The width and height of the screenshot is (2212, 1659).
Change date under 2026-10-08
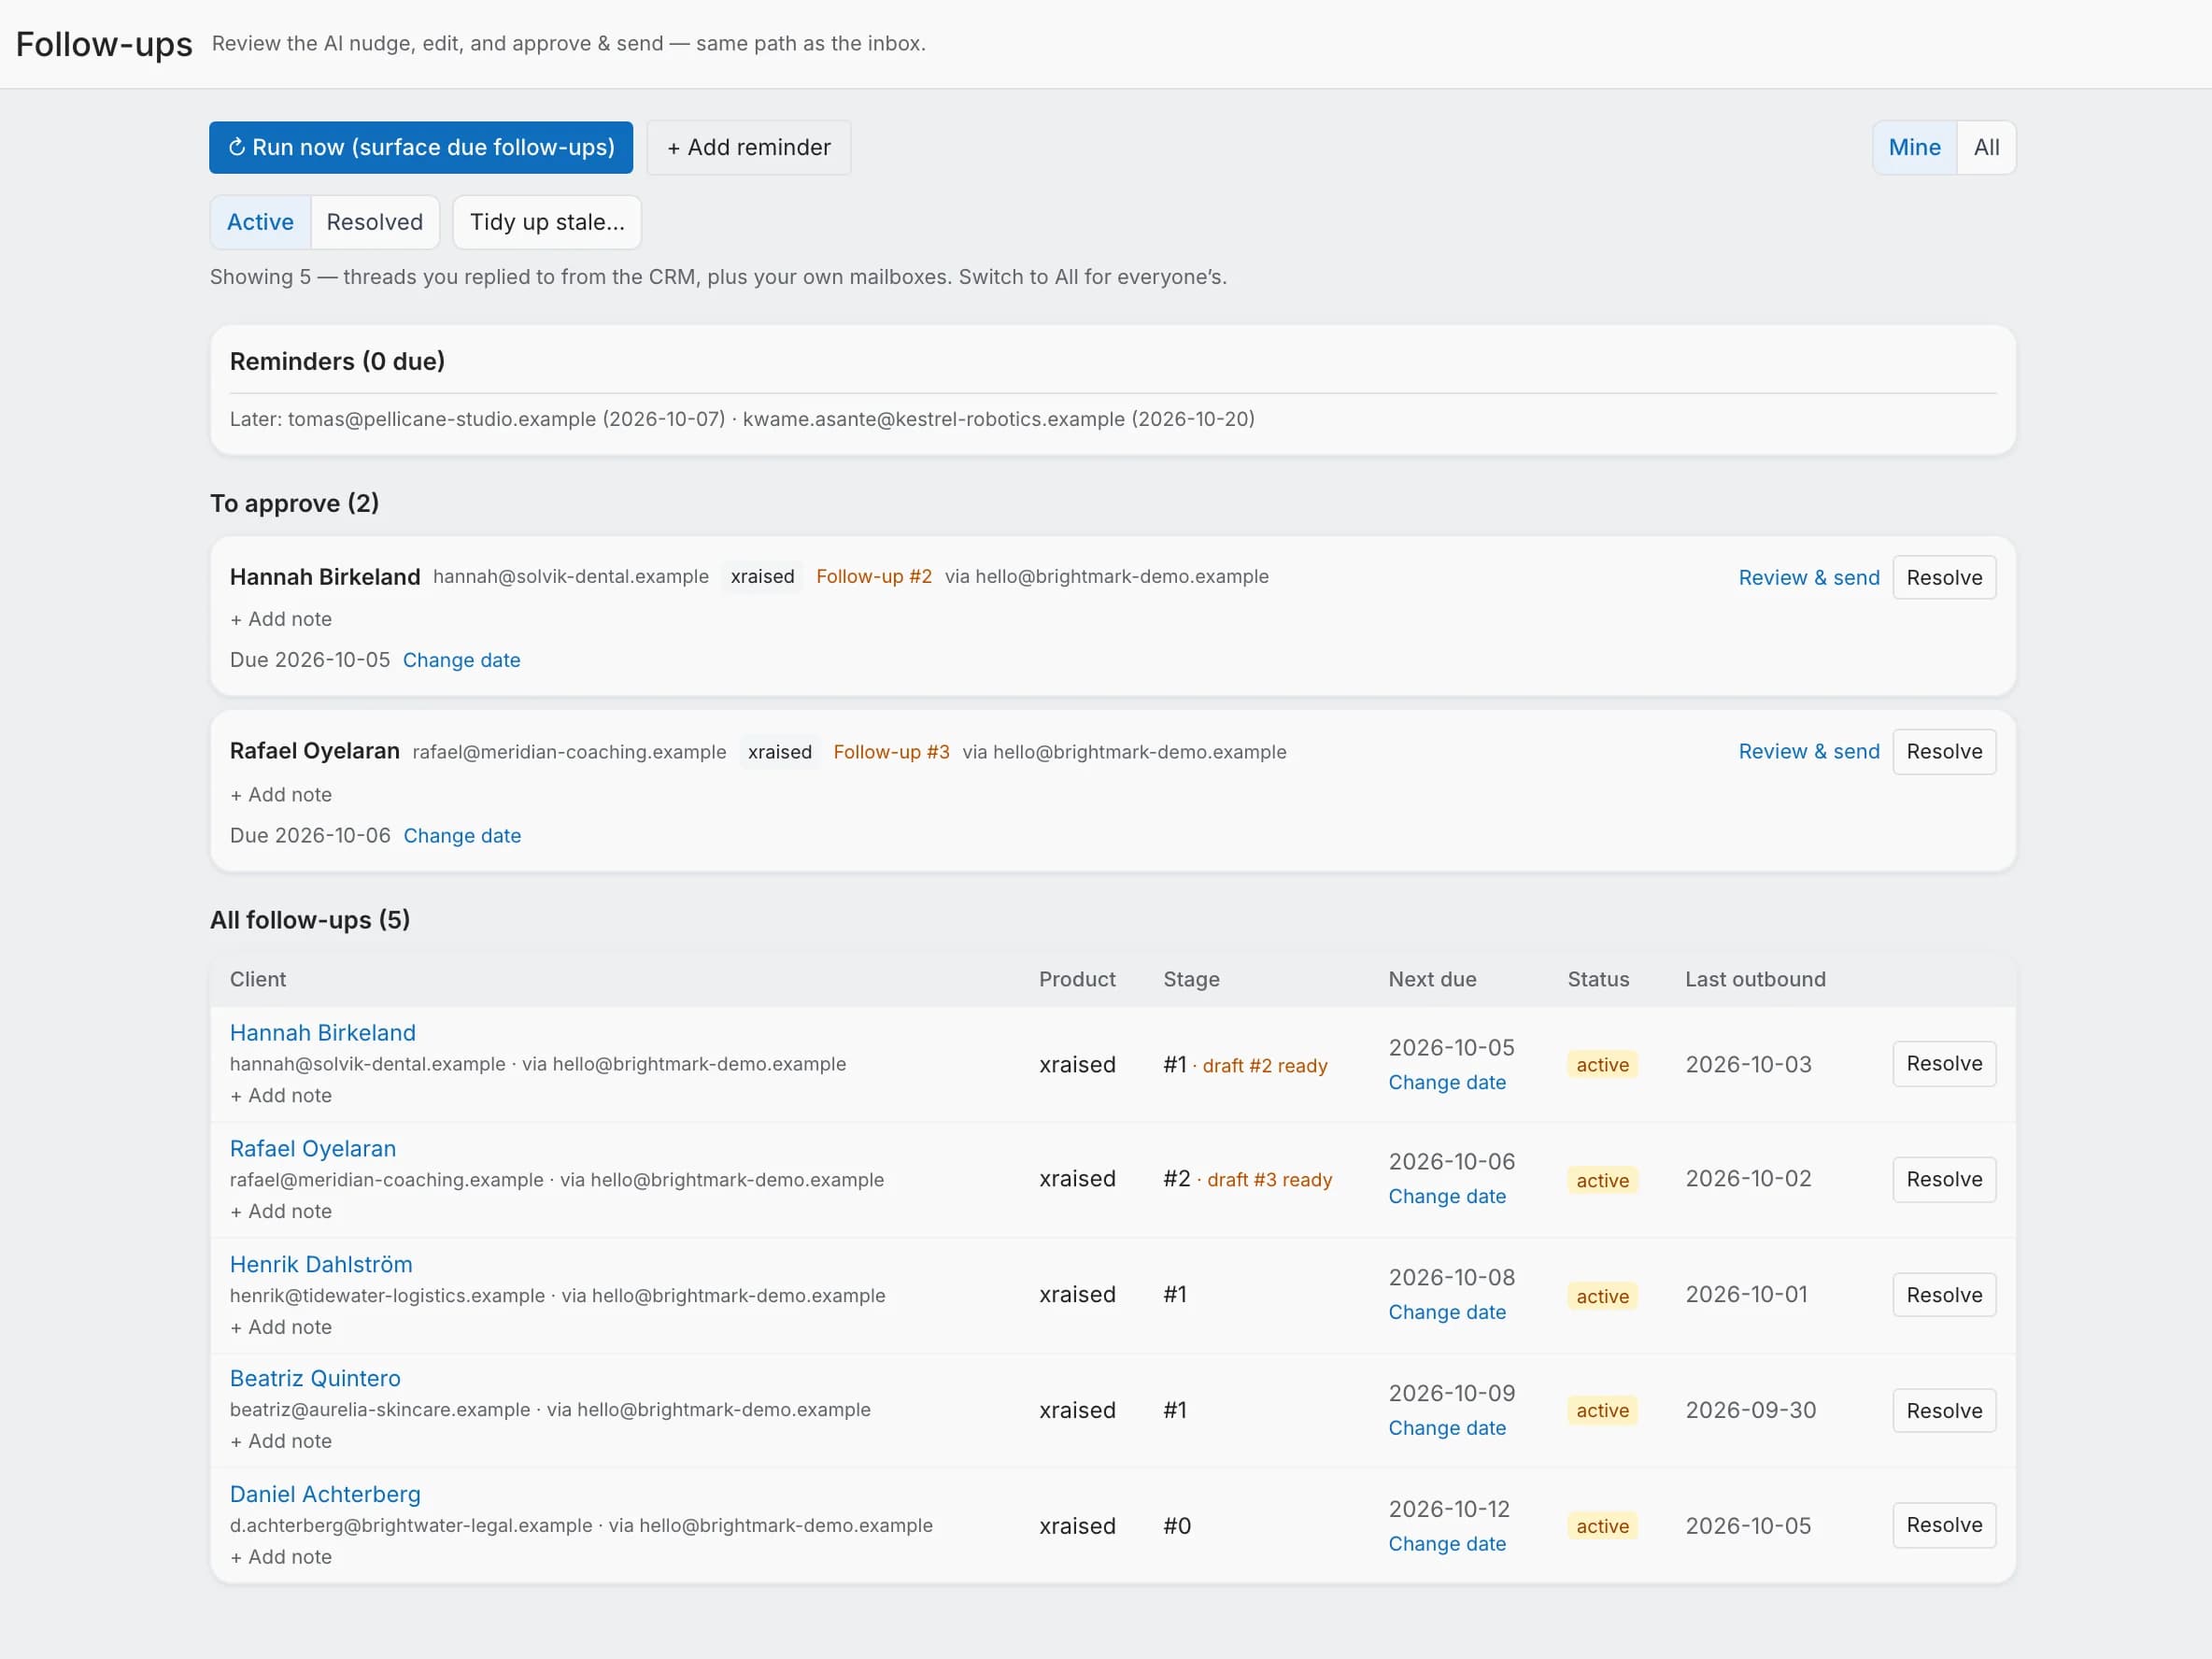coord(1447,1312)
